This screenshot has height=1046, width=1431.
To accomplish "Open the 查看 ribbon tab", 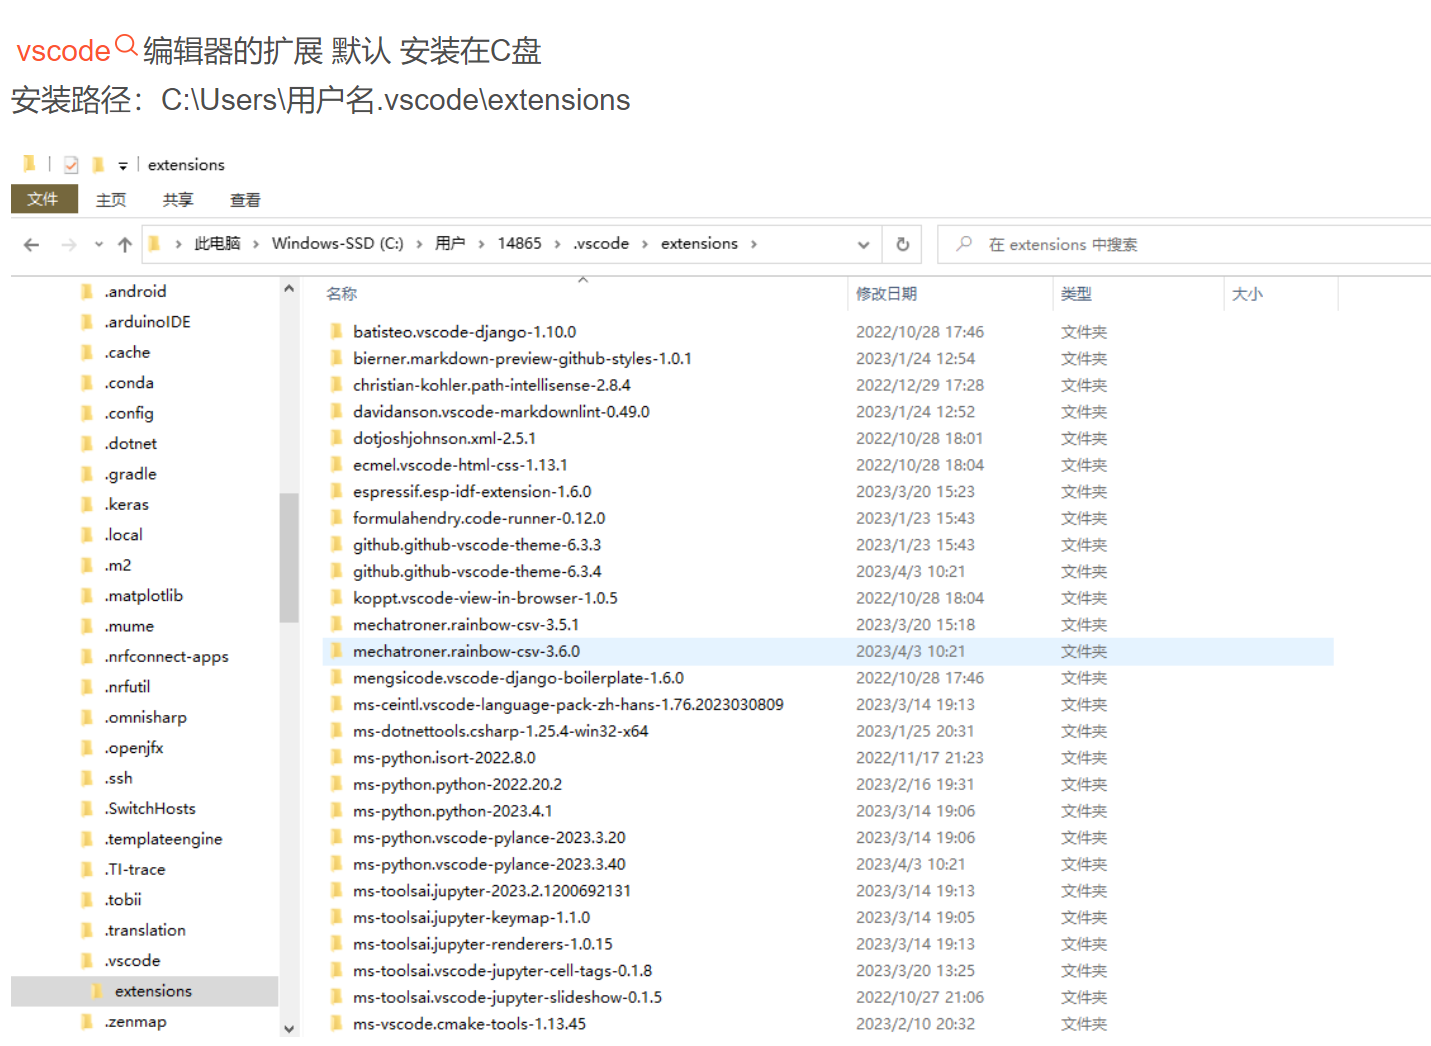I will click(245, 200).
